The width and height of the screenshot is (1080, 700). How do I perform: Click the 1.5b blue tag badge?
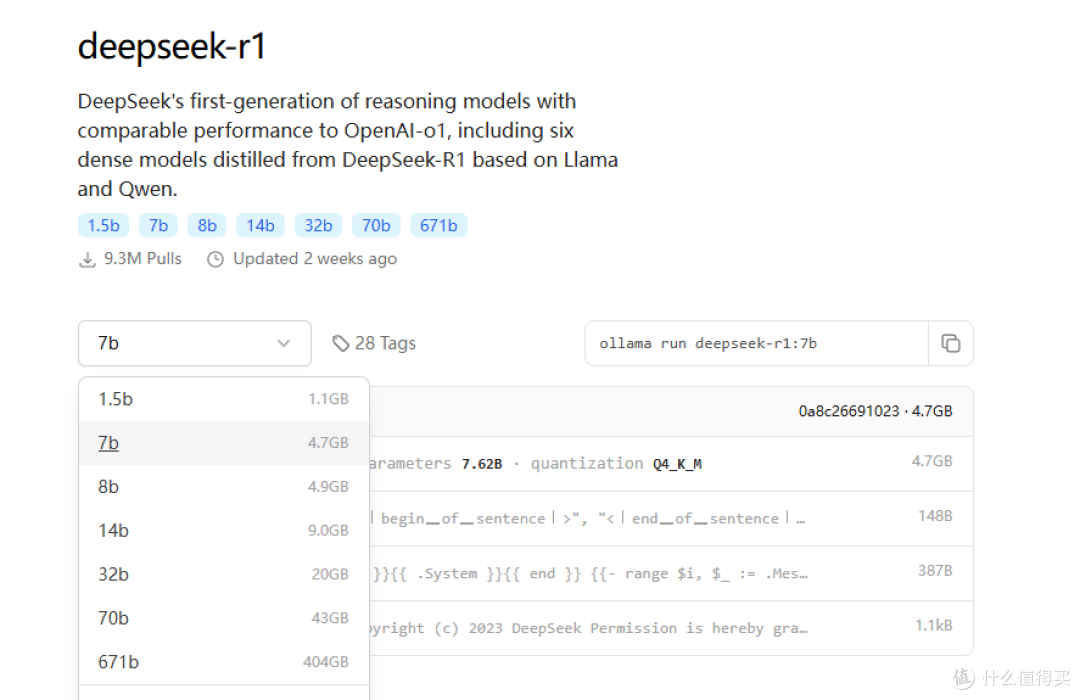[103, 225]
